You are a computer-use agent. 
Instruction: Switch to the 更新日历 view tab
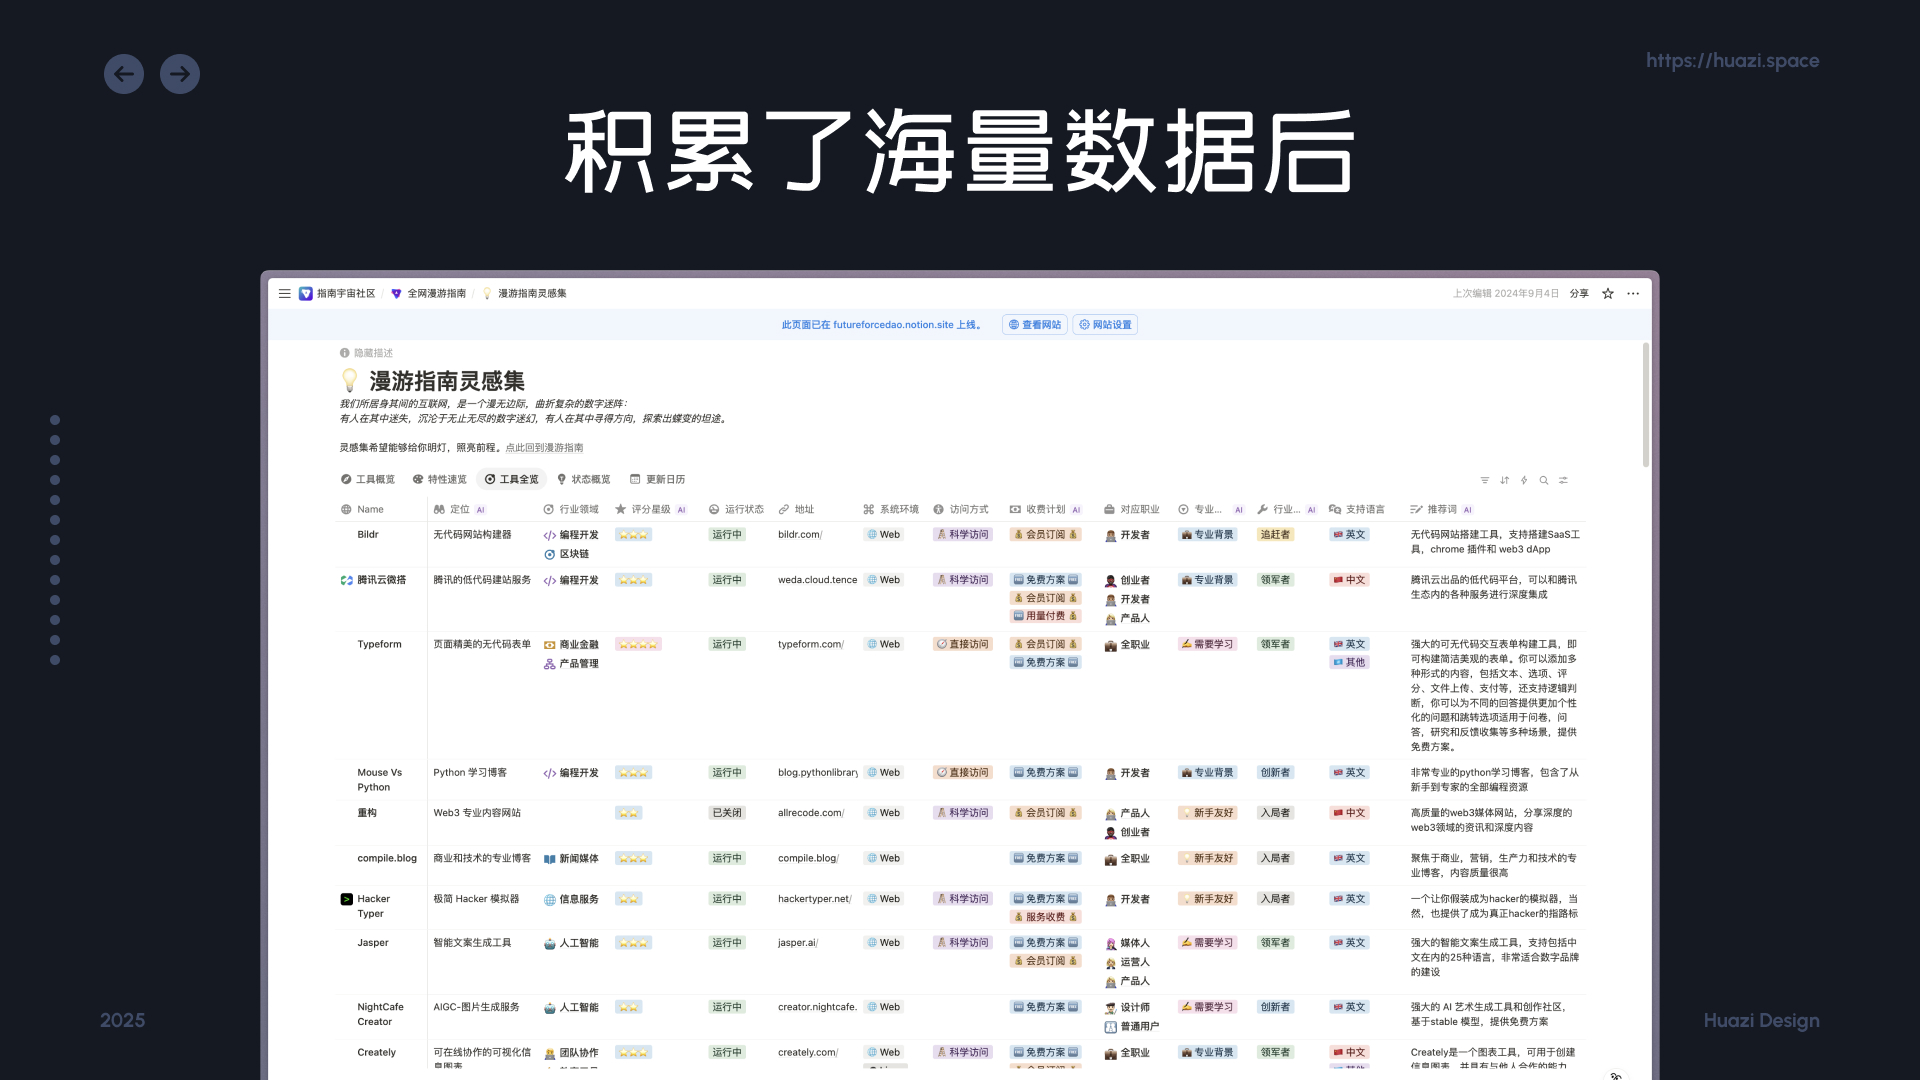coord(657,480)
